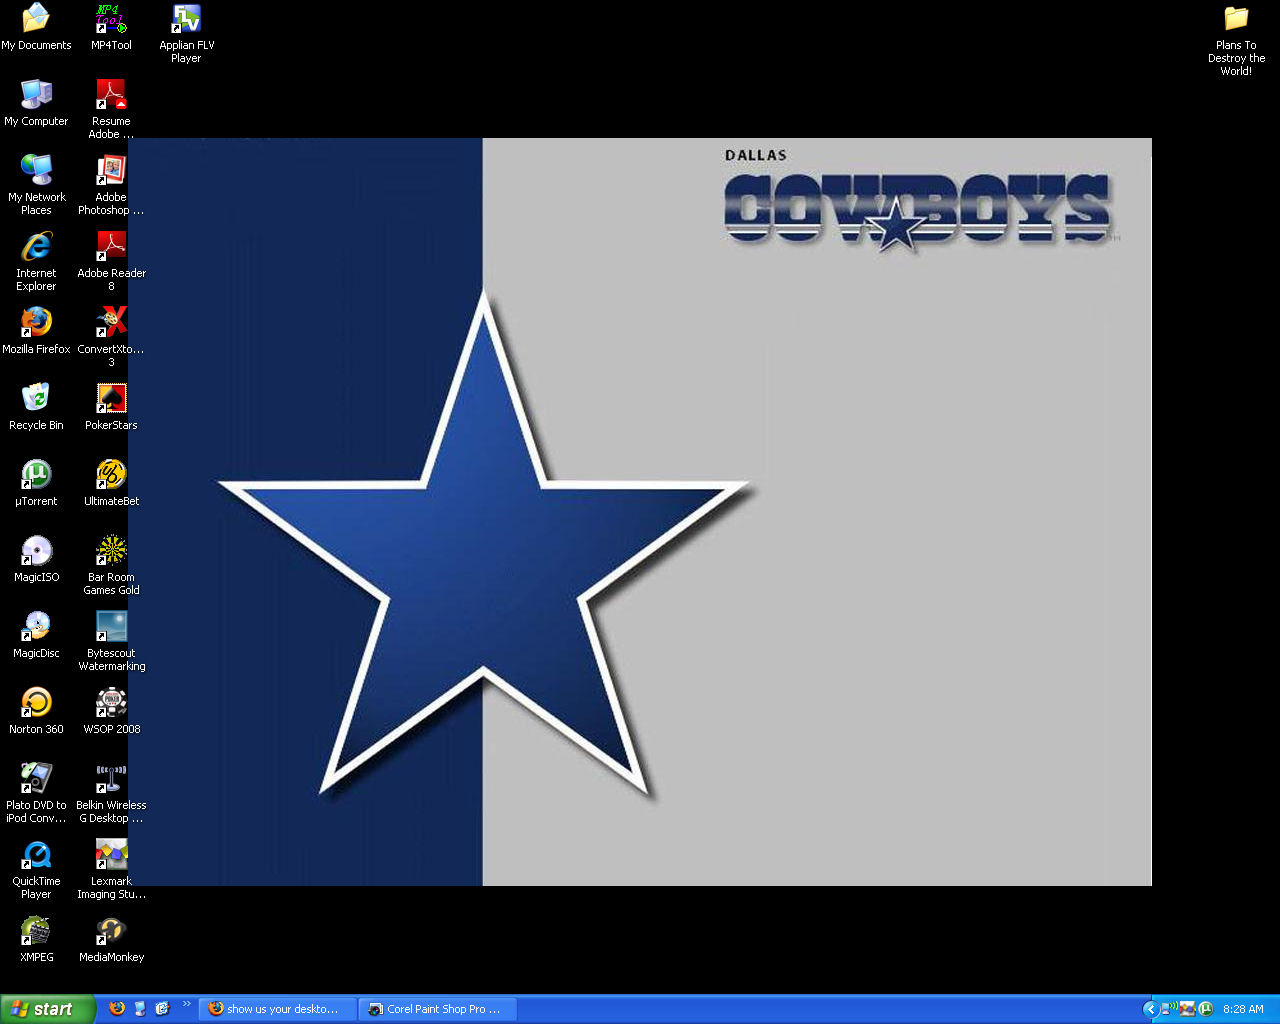The height and width of the screenshot is (1024, 1280).
Task: Open the My Documents desktop icon
Action: click(x=36, y=27)
